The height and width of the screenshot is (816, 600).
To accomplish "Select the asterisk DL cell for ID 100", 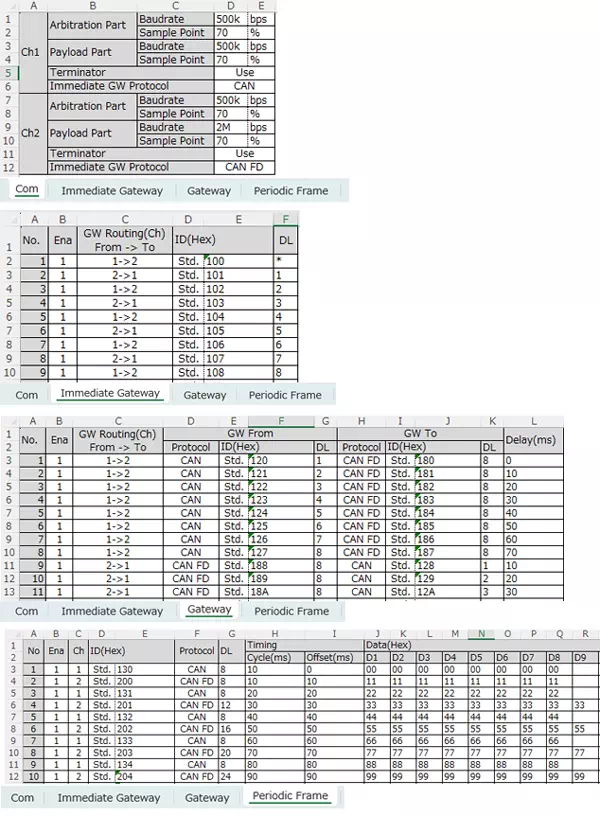I will click(x=286, y=261).
